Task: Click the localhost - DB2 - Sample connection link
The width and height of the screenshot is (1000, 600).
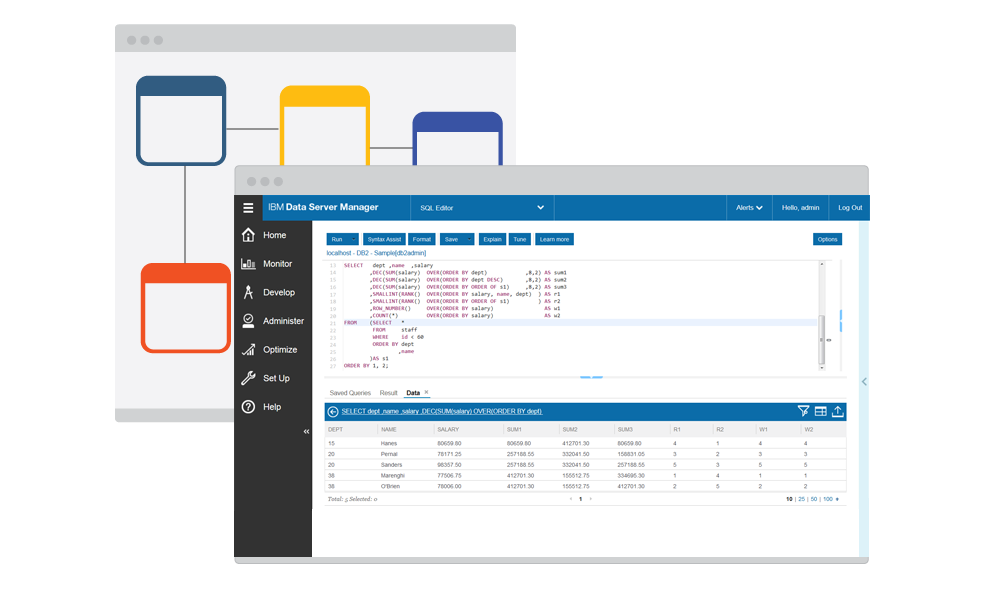Action: pyautogui.click(x=376, y=253)
